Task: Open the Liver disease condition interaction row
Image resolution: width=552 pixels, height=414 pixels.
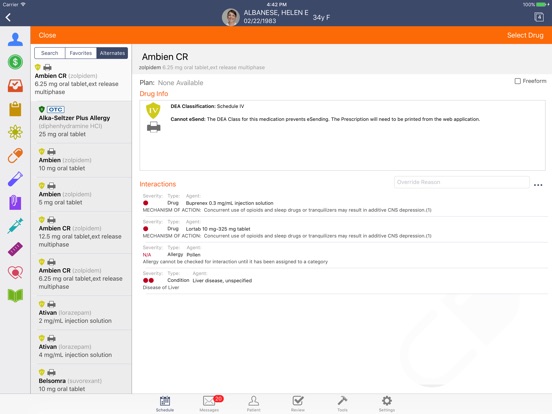Action: (x=344, y=281)
